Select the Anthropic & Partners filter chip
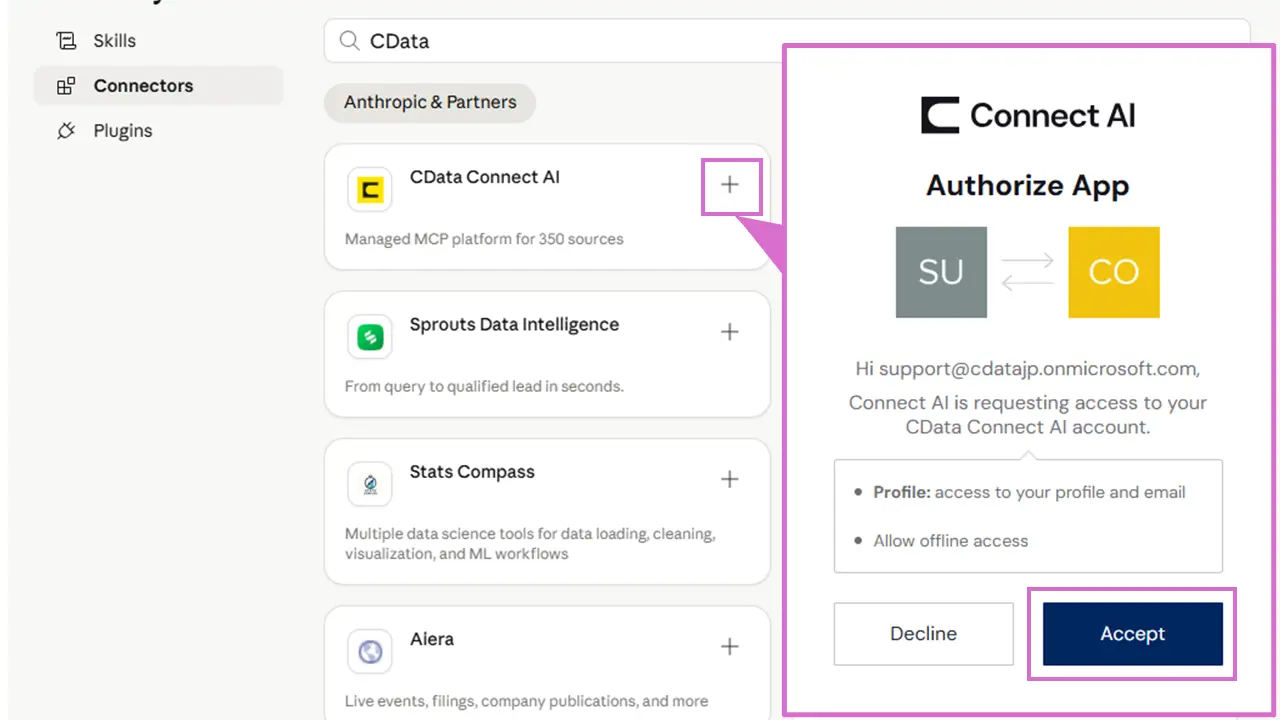 pos(430,102)
